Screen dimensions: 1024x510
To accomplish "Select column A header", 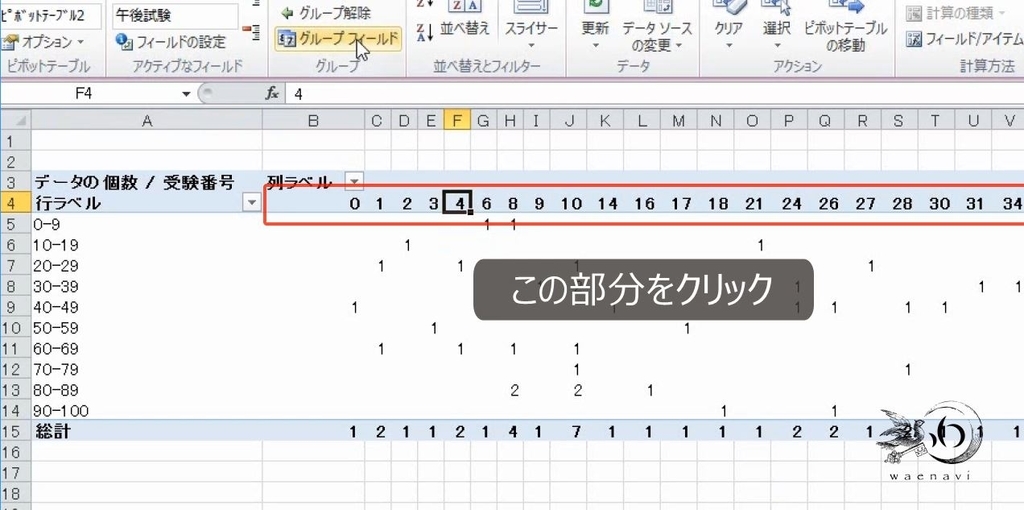I will 147,120.
